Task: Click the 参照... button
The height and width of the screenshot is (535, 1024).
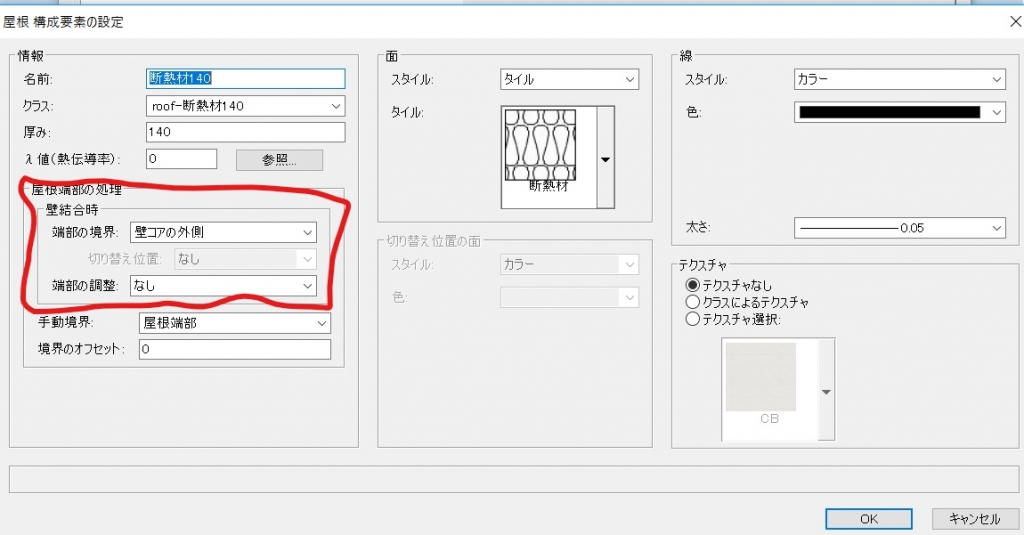Action: [x=279, y=160]
